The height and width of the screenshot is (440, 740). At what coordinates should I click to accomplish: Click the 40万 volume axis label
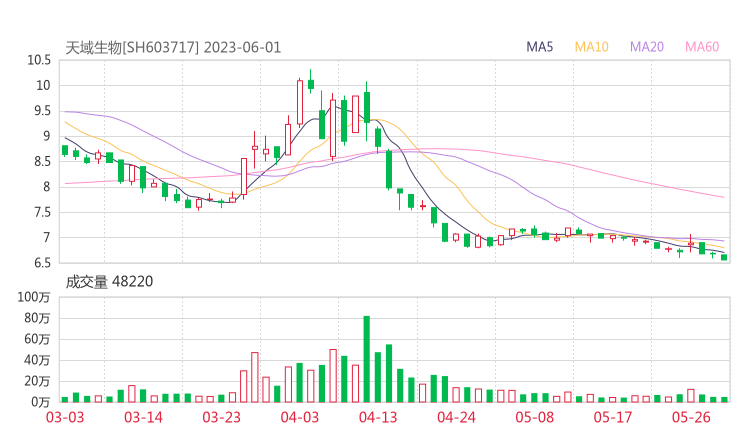pyautogui.click(x=37, y=360)
